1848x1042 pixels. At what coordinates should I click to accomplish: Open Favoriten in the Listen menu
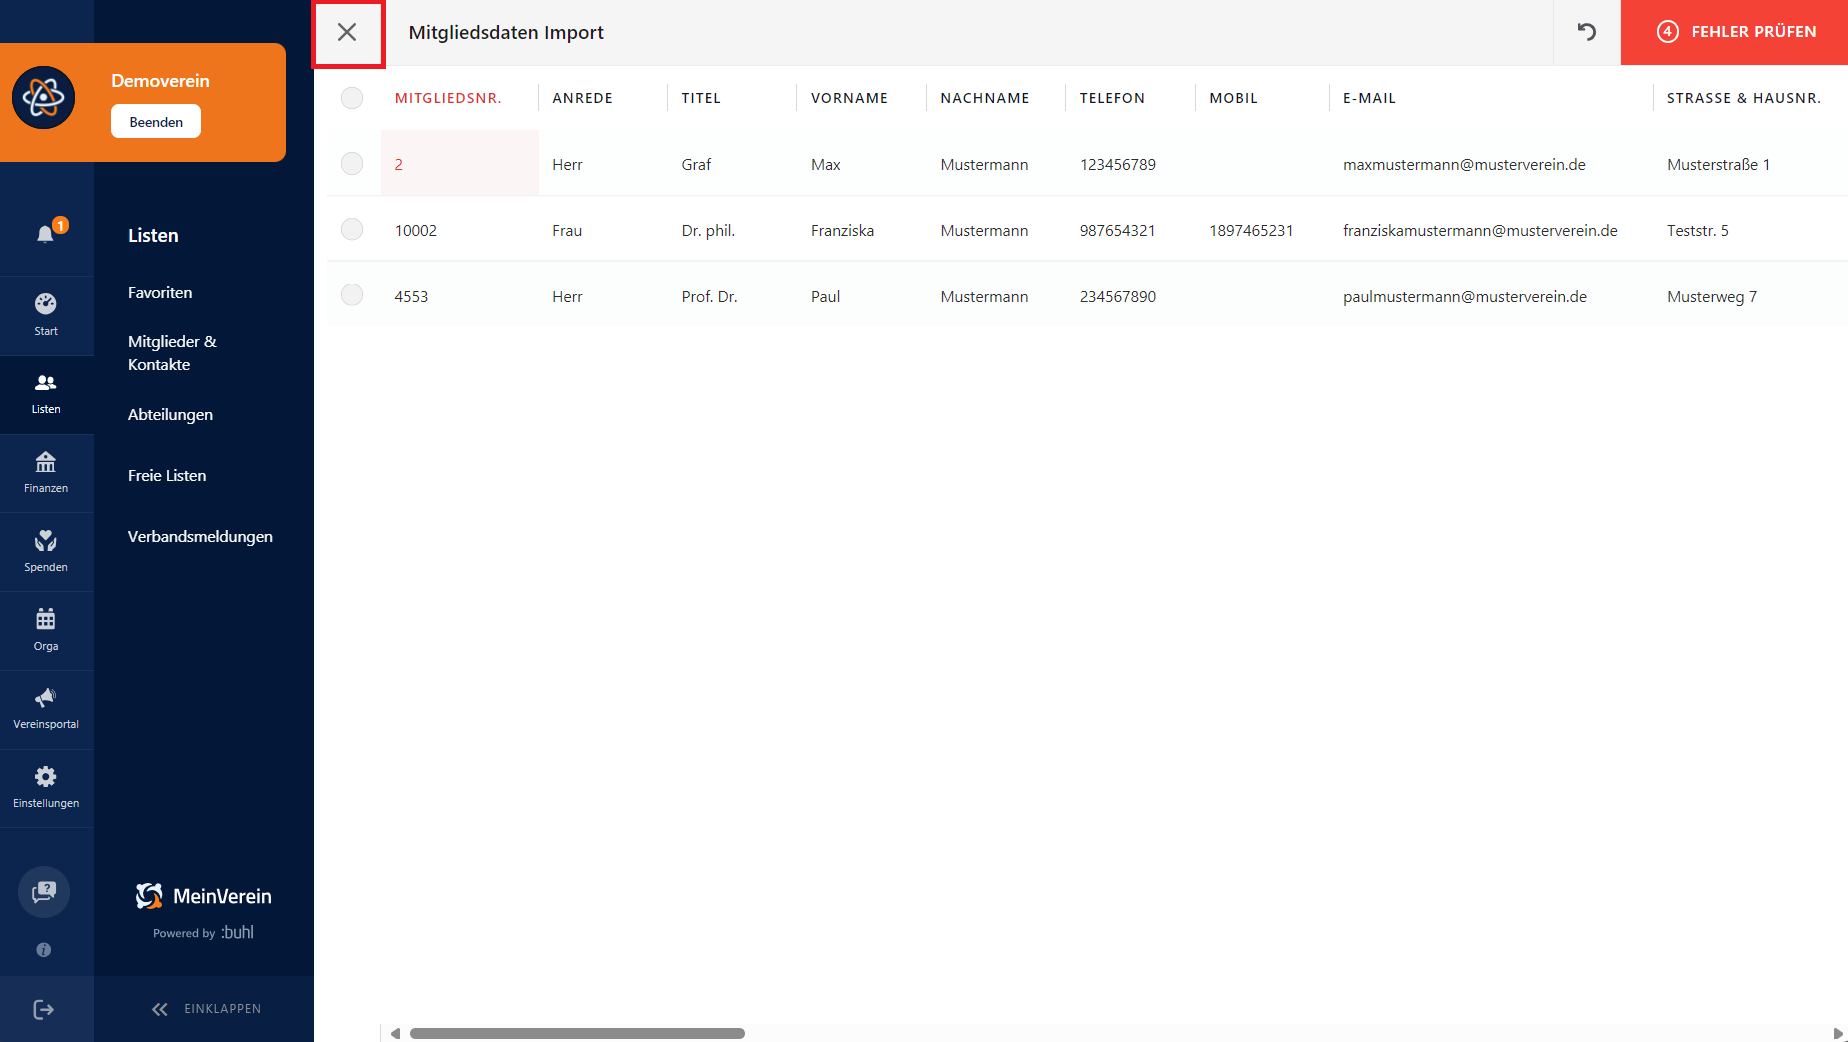point(160,292)
